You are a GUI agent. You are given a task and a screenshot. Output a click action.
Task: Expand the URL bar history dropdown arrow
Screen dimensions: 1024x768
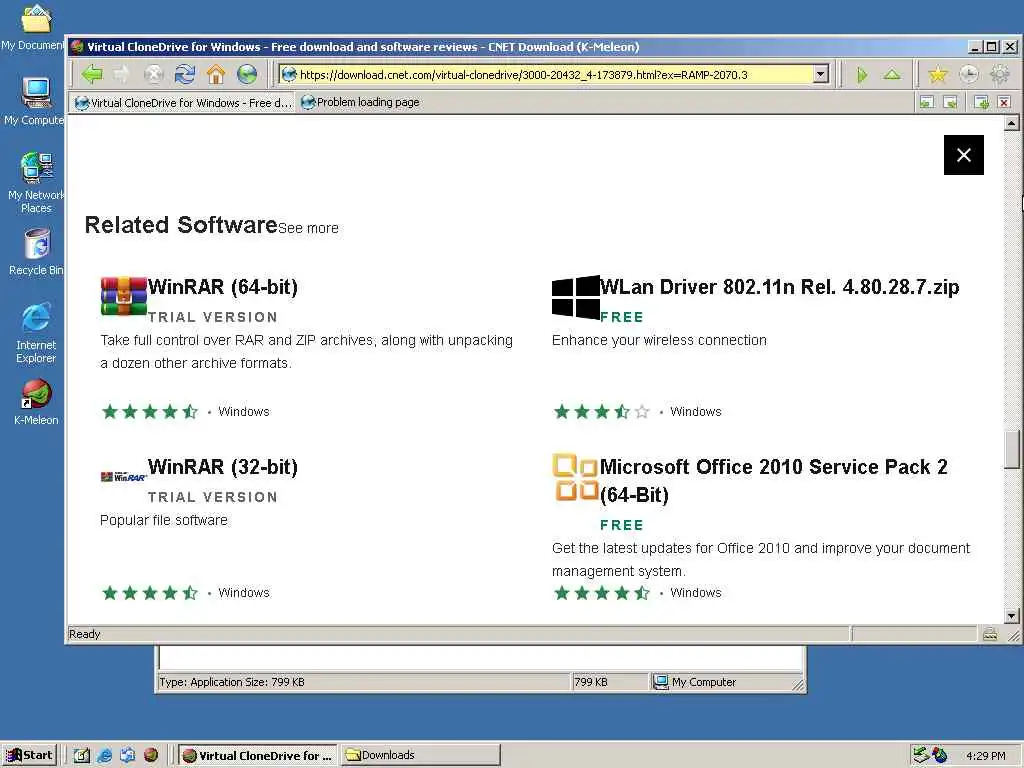(x=821, y=74)
